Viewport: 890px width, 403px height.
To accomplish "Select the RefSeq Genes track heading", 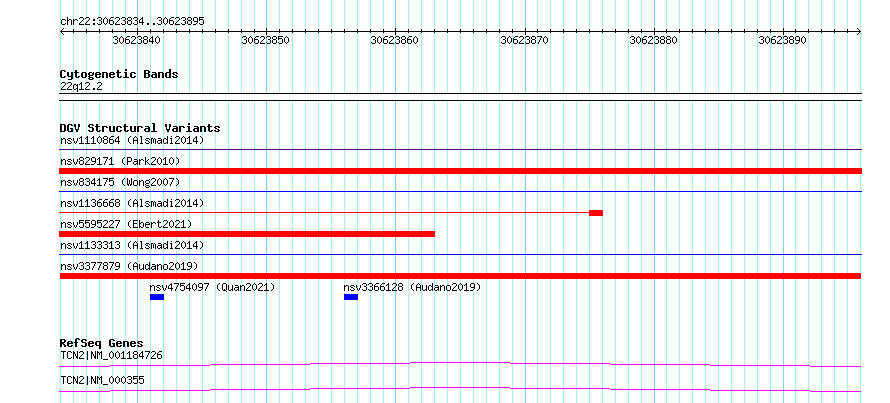I will pos(102,343).
